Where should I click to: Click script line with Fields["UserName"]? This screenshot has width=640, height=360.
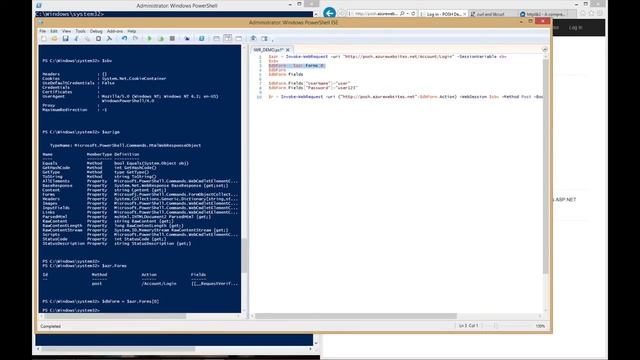[x=309, y=83]
